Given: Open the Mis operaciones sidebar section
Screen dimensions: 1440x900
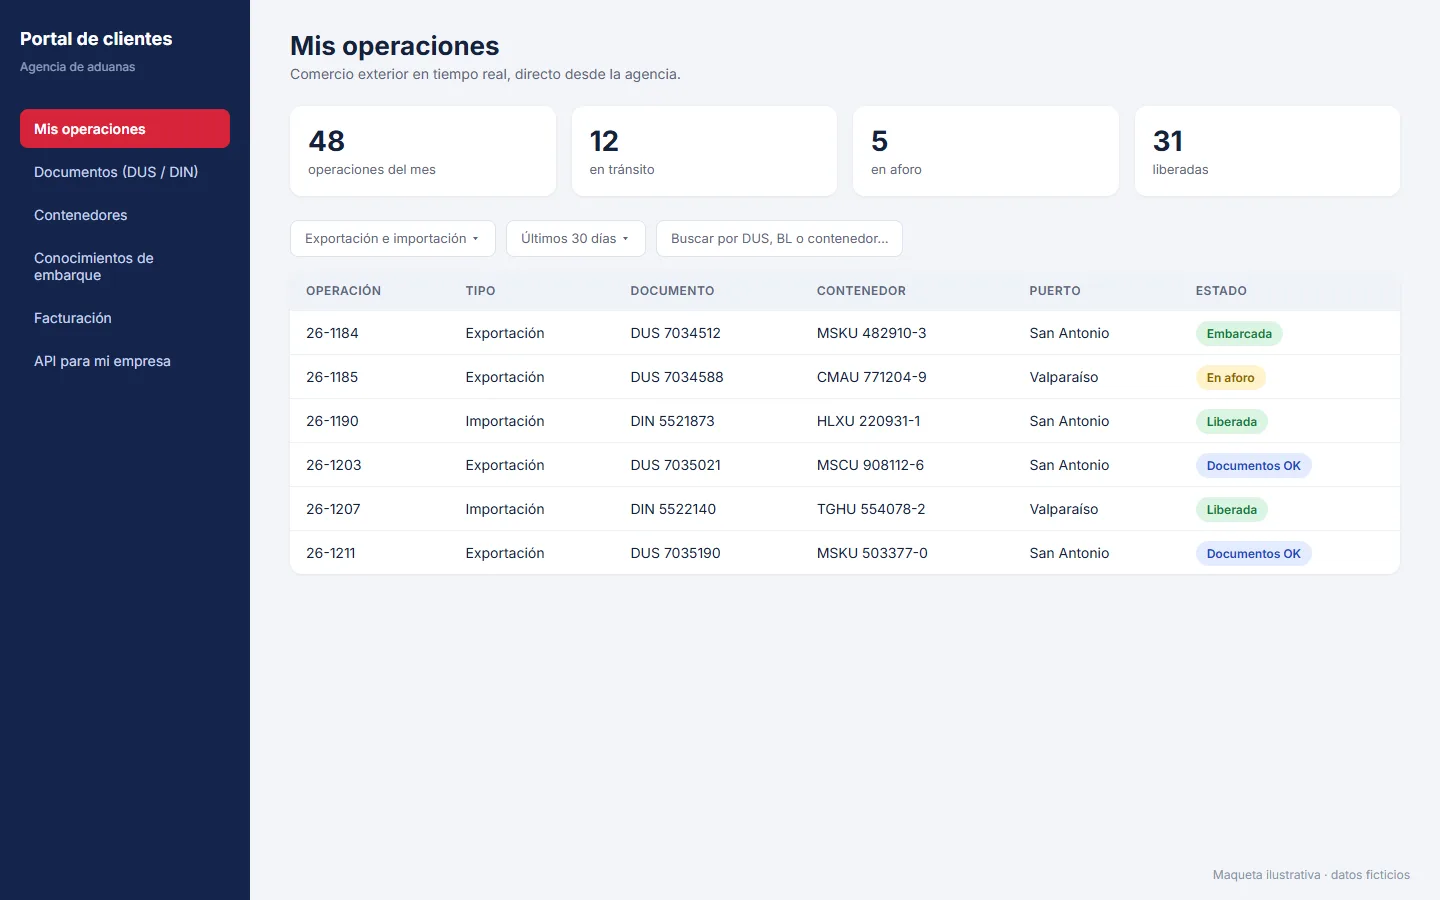Looking at the screenshot, I should click(125, 129).
